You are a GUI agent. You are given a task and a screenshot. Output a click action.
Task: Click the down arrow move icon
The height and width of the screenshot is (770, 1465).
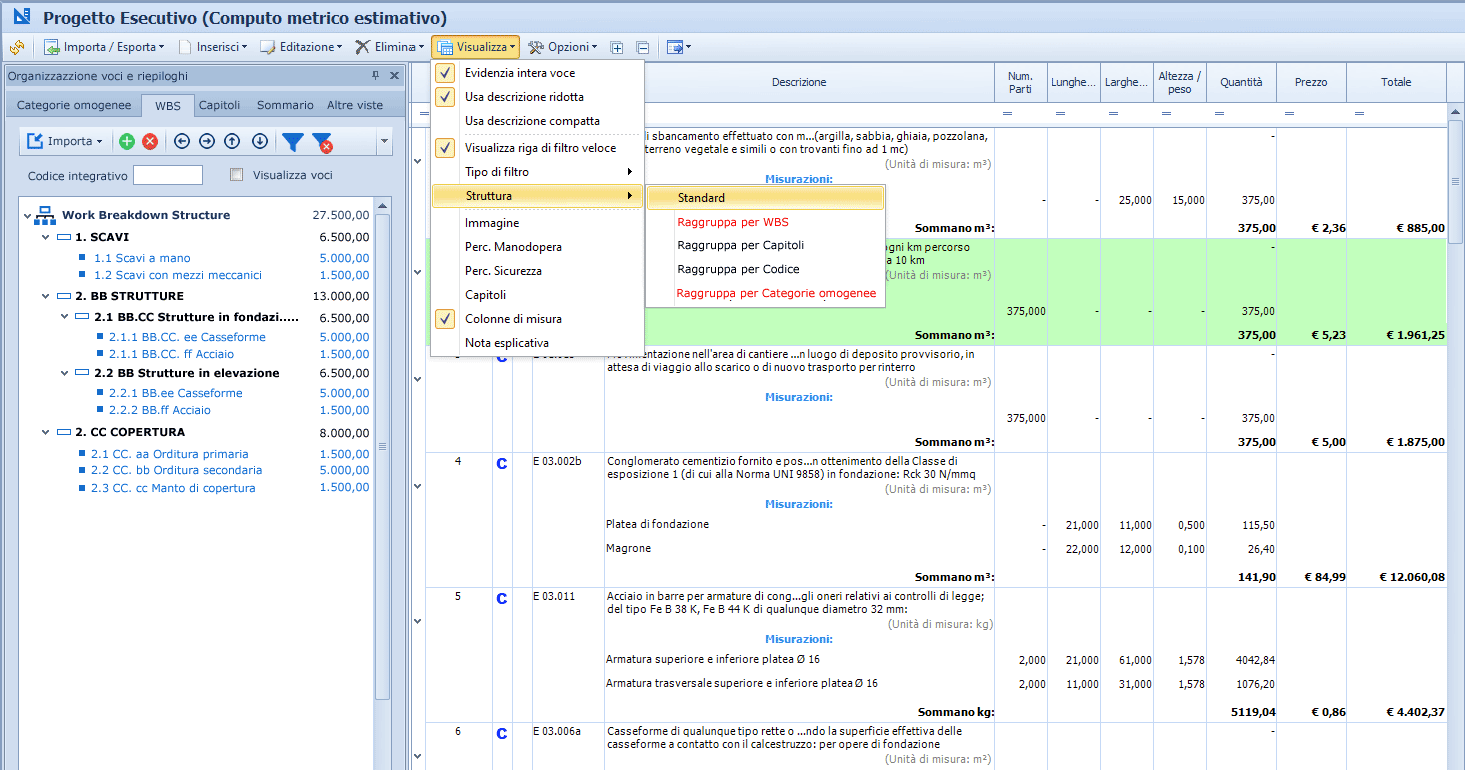(x=259, y=142)
